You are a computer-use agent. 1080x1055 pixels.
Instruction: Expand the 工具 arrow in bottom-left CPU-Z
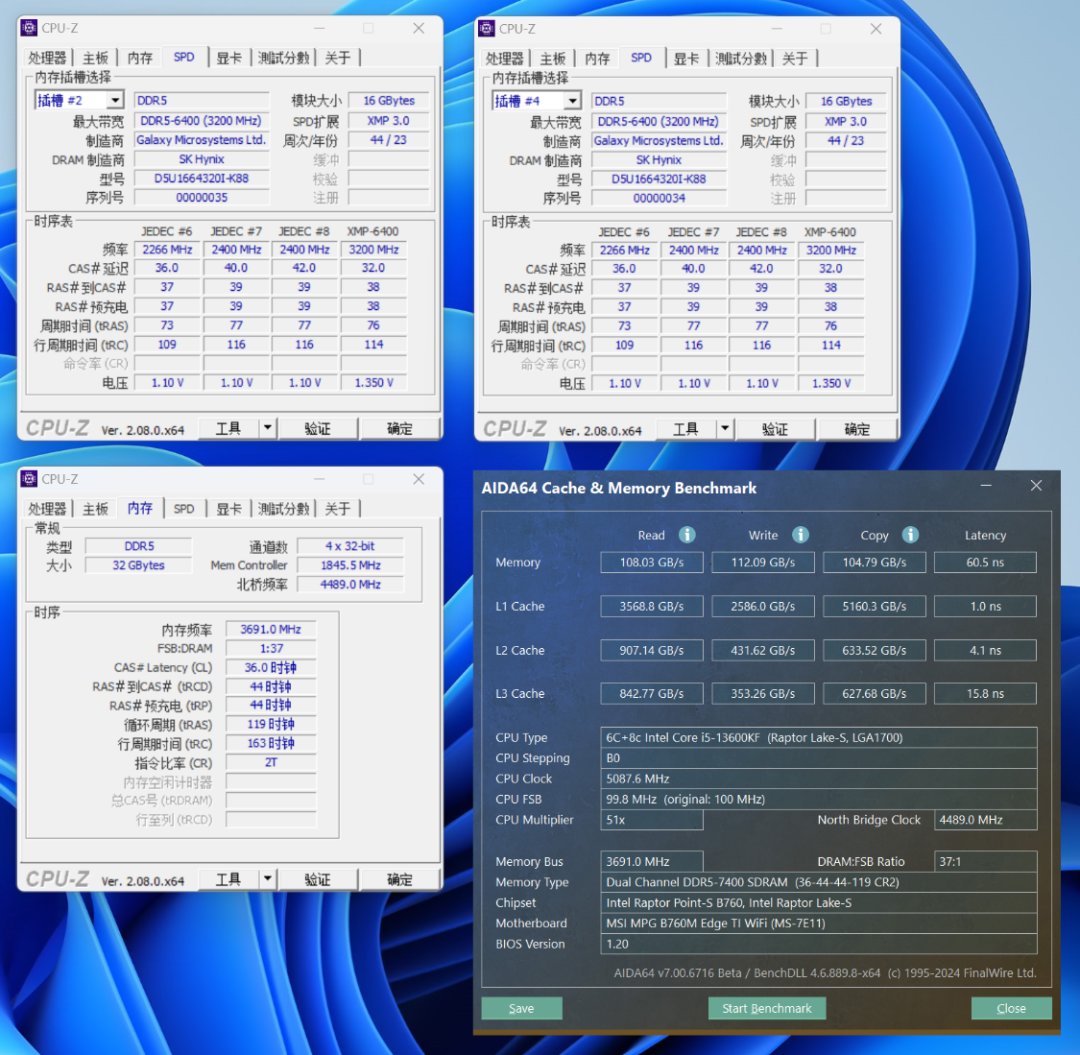click(x=267, y=879)
